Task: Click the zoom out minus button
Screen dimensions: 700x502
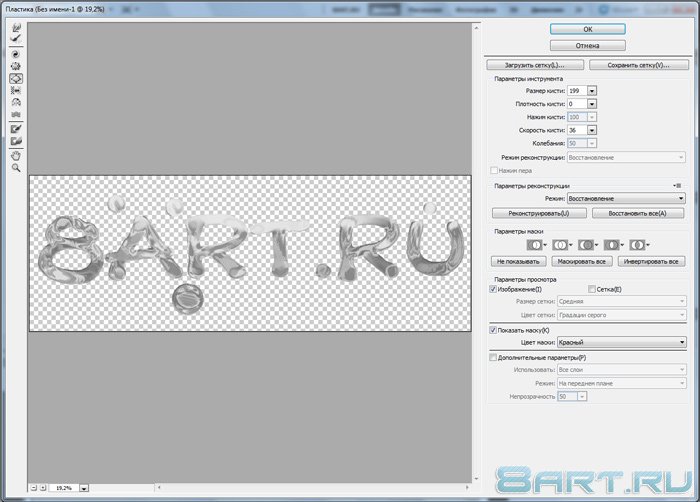Action: [x=34, y=488]
